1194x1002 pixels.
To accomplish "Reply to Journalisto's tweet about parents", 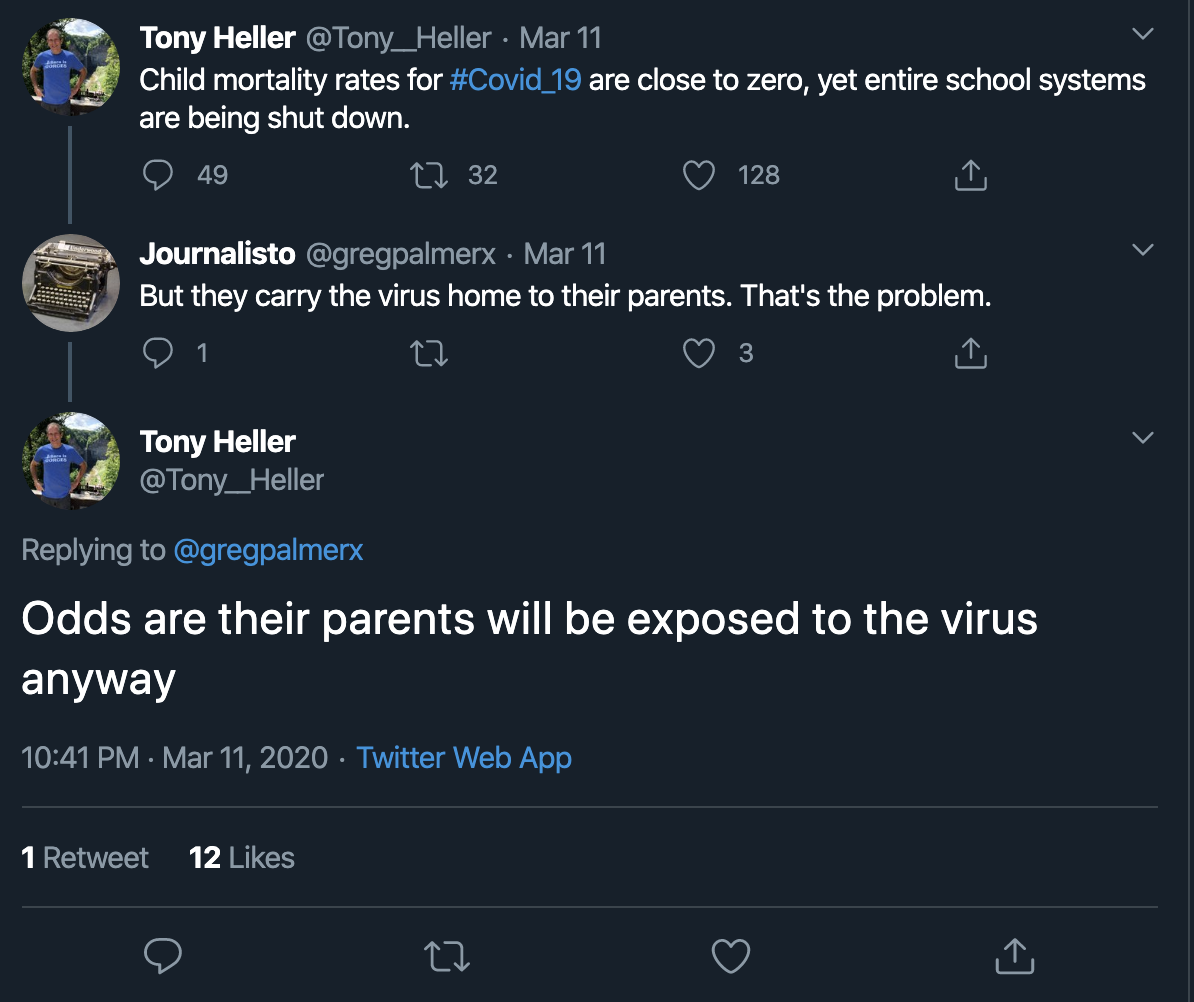I will tap(158, 353).
